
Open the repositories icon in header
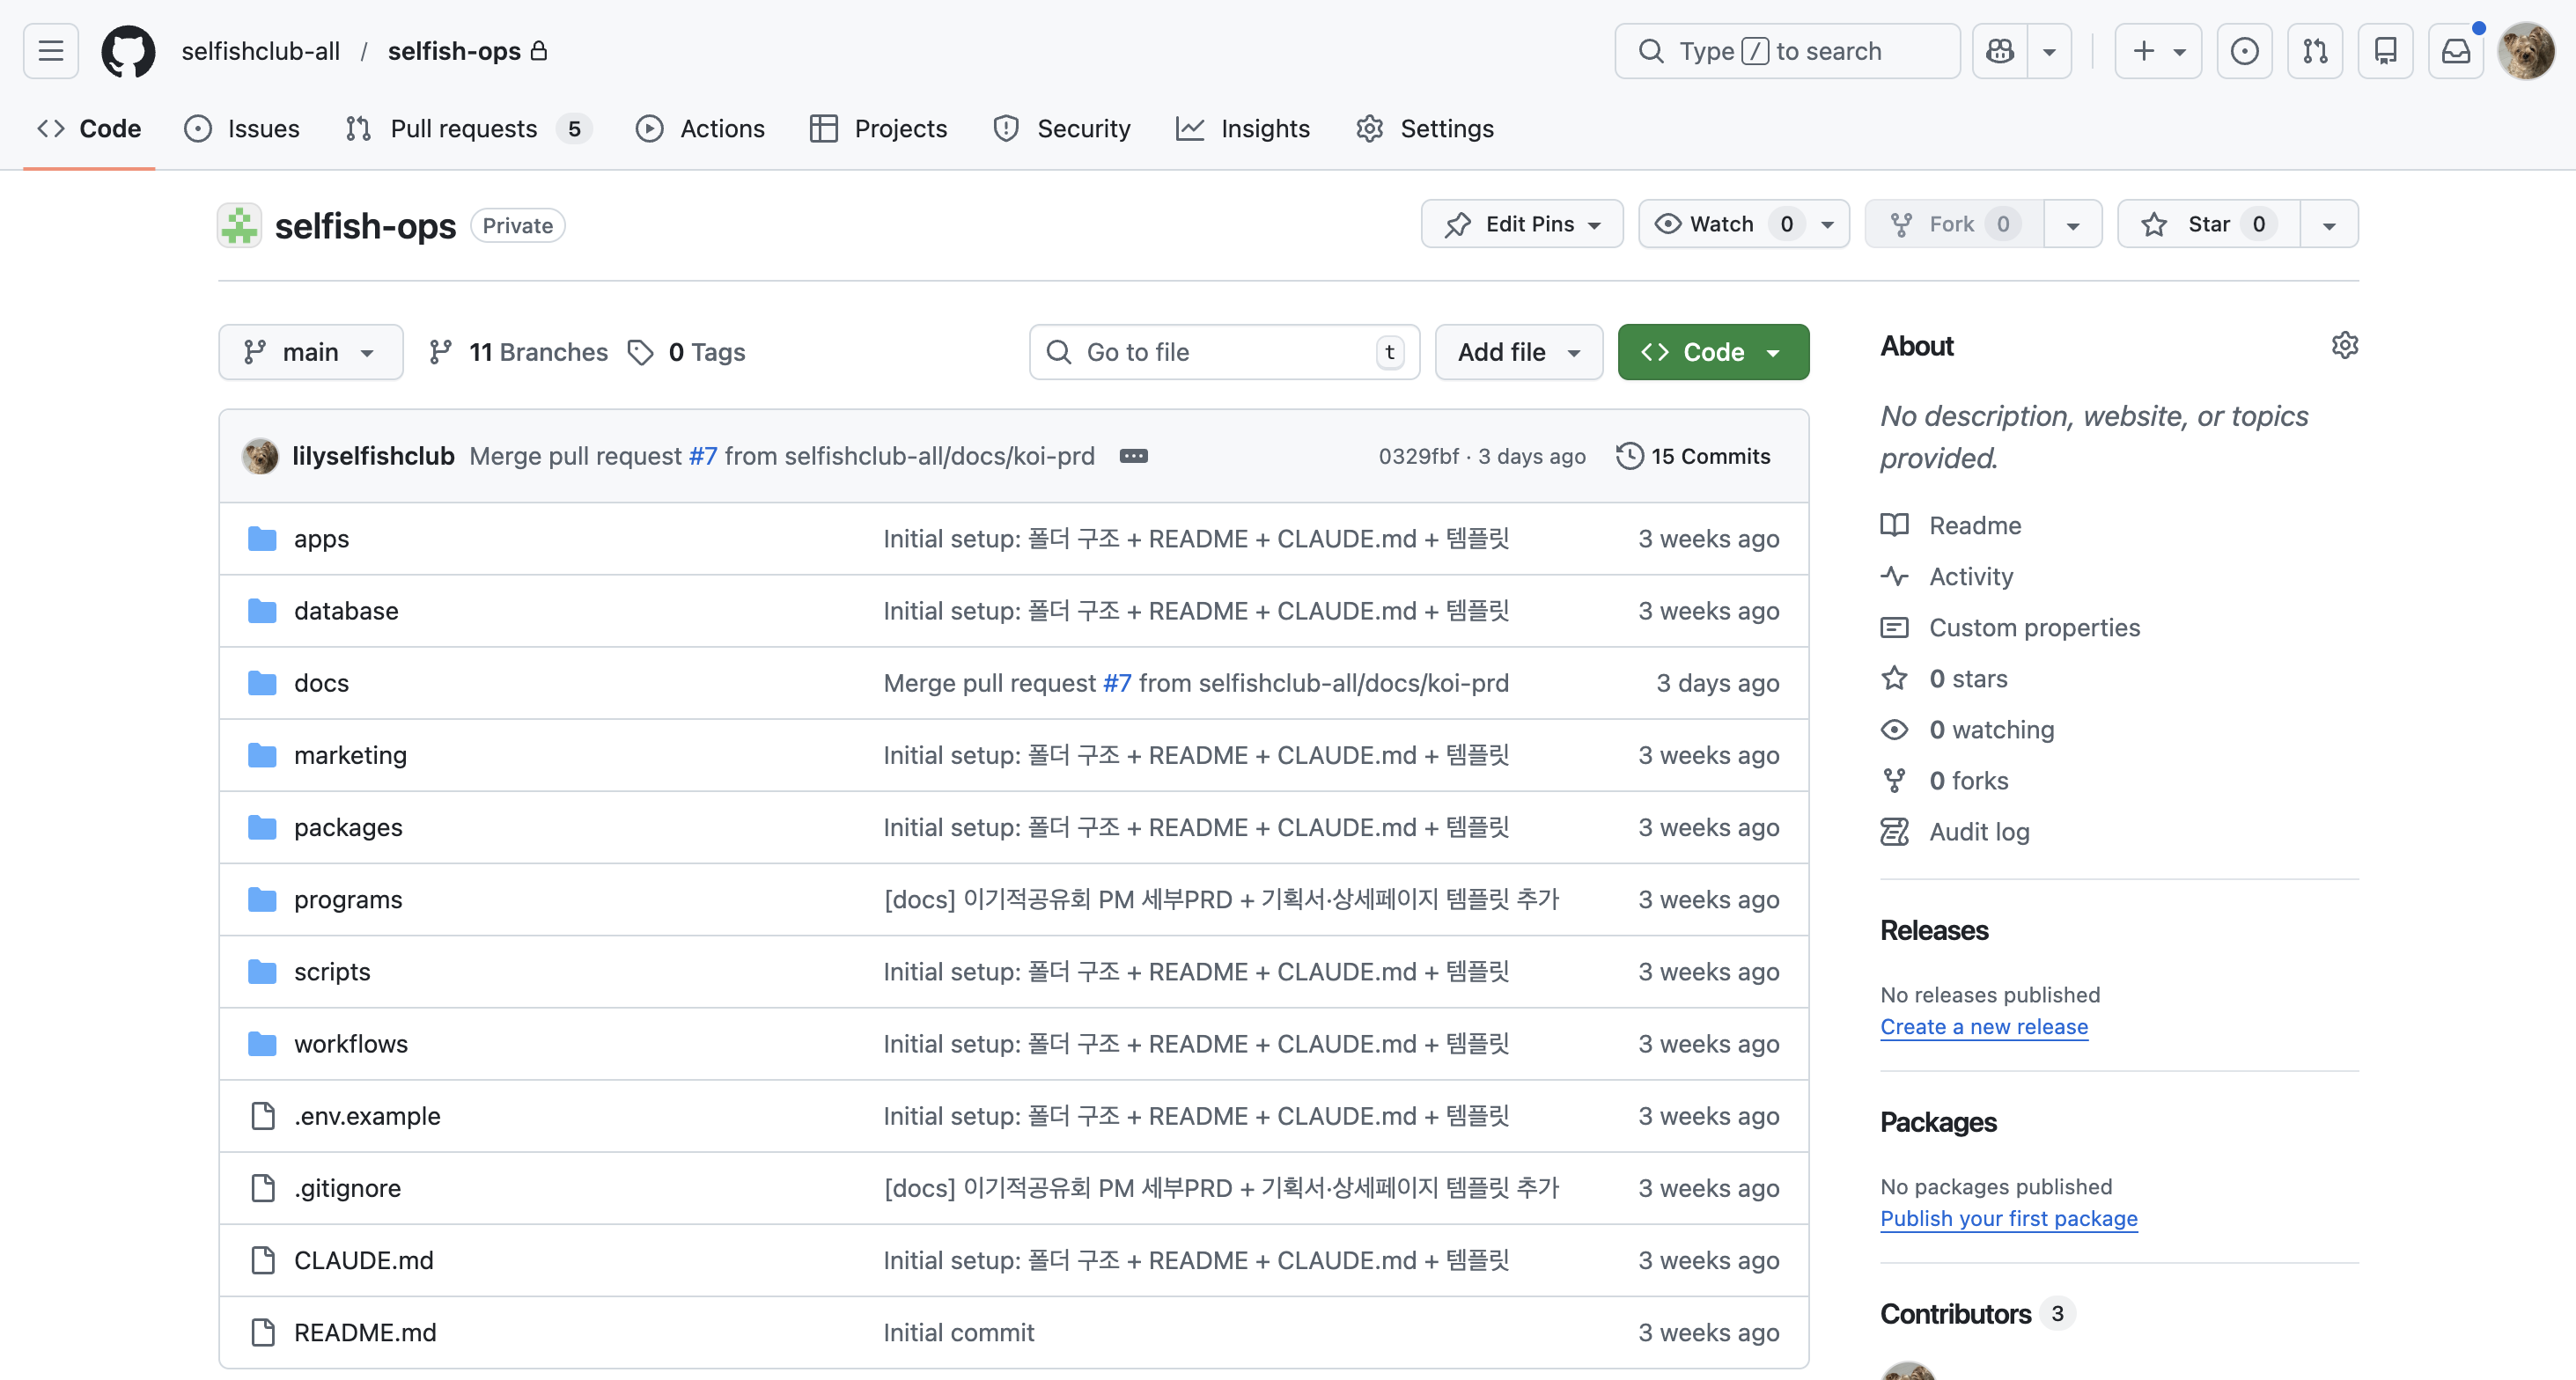coord(2385,51)
